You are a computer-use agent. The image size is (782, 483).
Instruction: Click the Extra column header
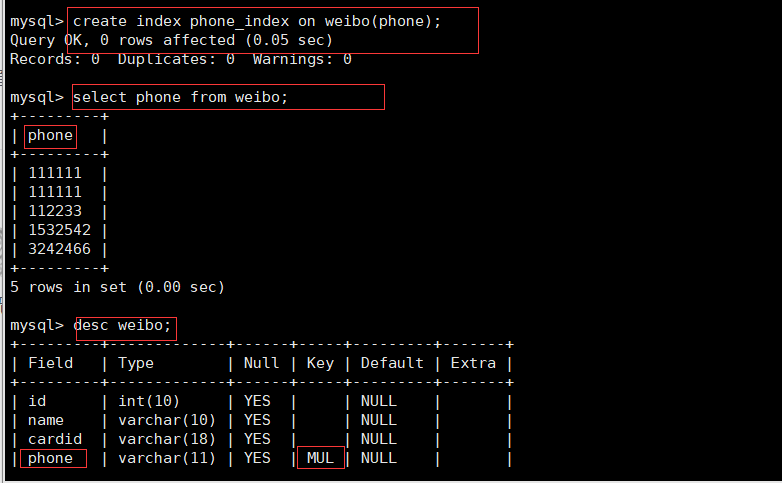(473, 363)
